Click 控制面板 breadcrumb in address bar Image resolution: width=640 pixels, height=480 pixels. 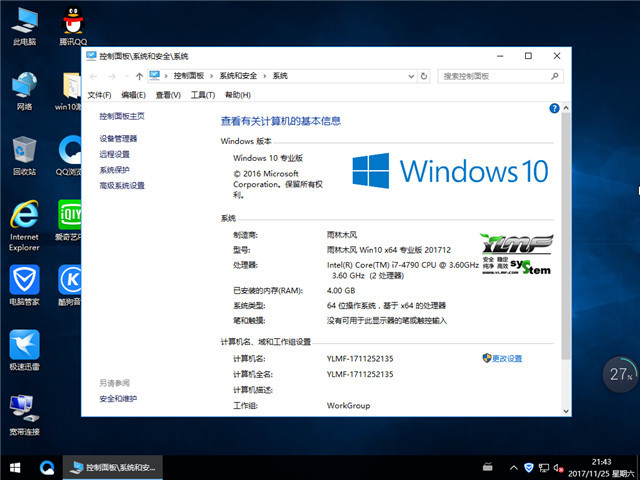(189, 76)
